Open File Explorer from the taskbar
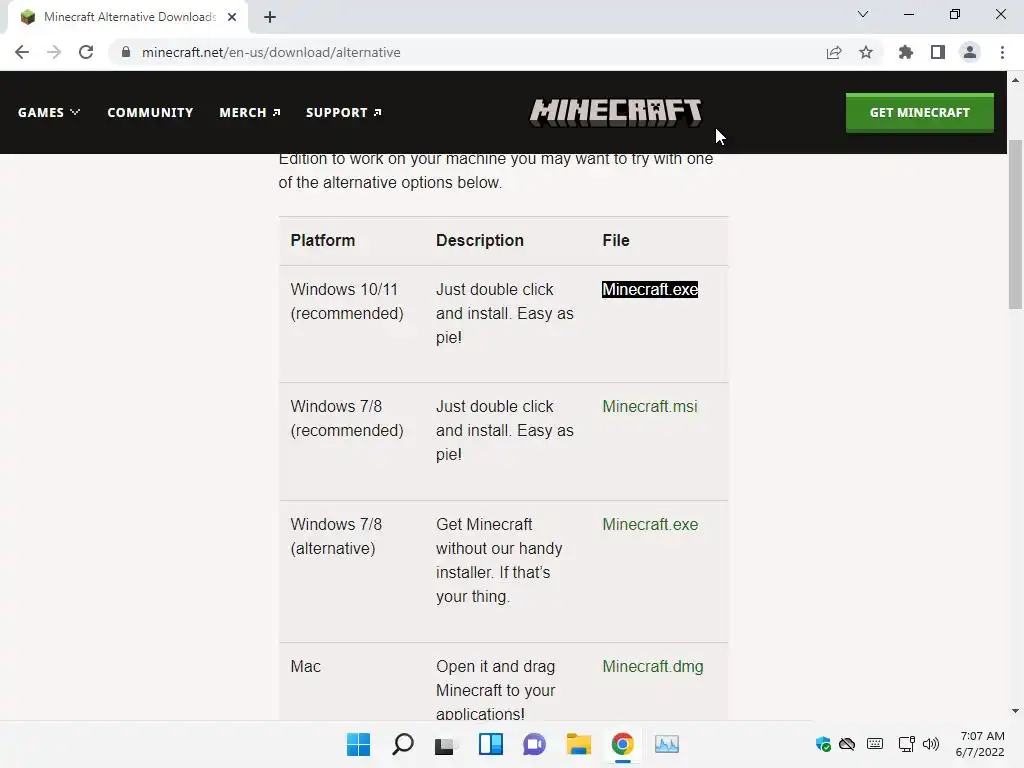The width and height of the screenshot is (1024, 768). (x=579, y=744)
